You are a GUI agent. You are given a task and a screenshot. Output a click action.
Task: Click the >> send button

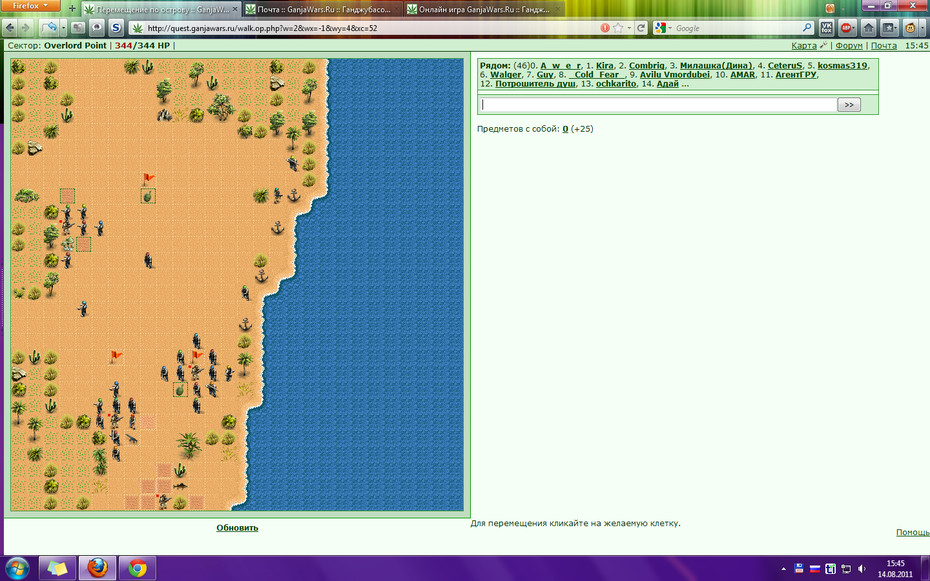coord(849,105)
